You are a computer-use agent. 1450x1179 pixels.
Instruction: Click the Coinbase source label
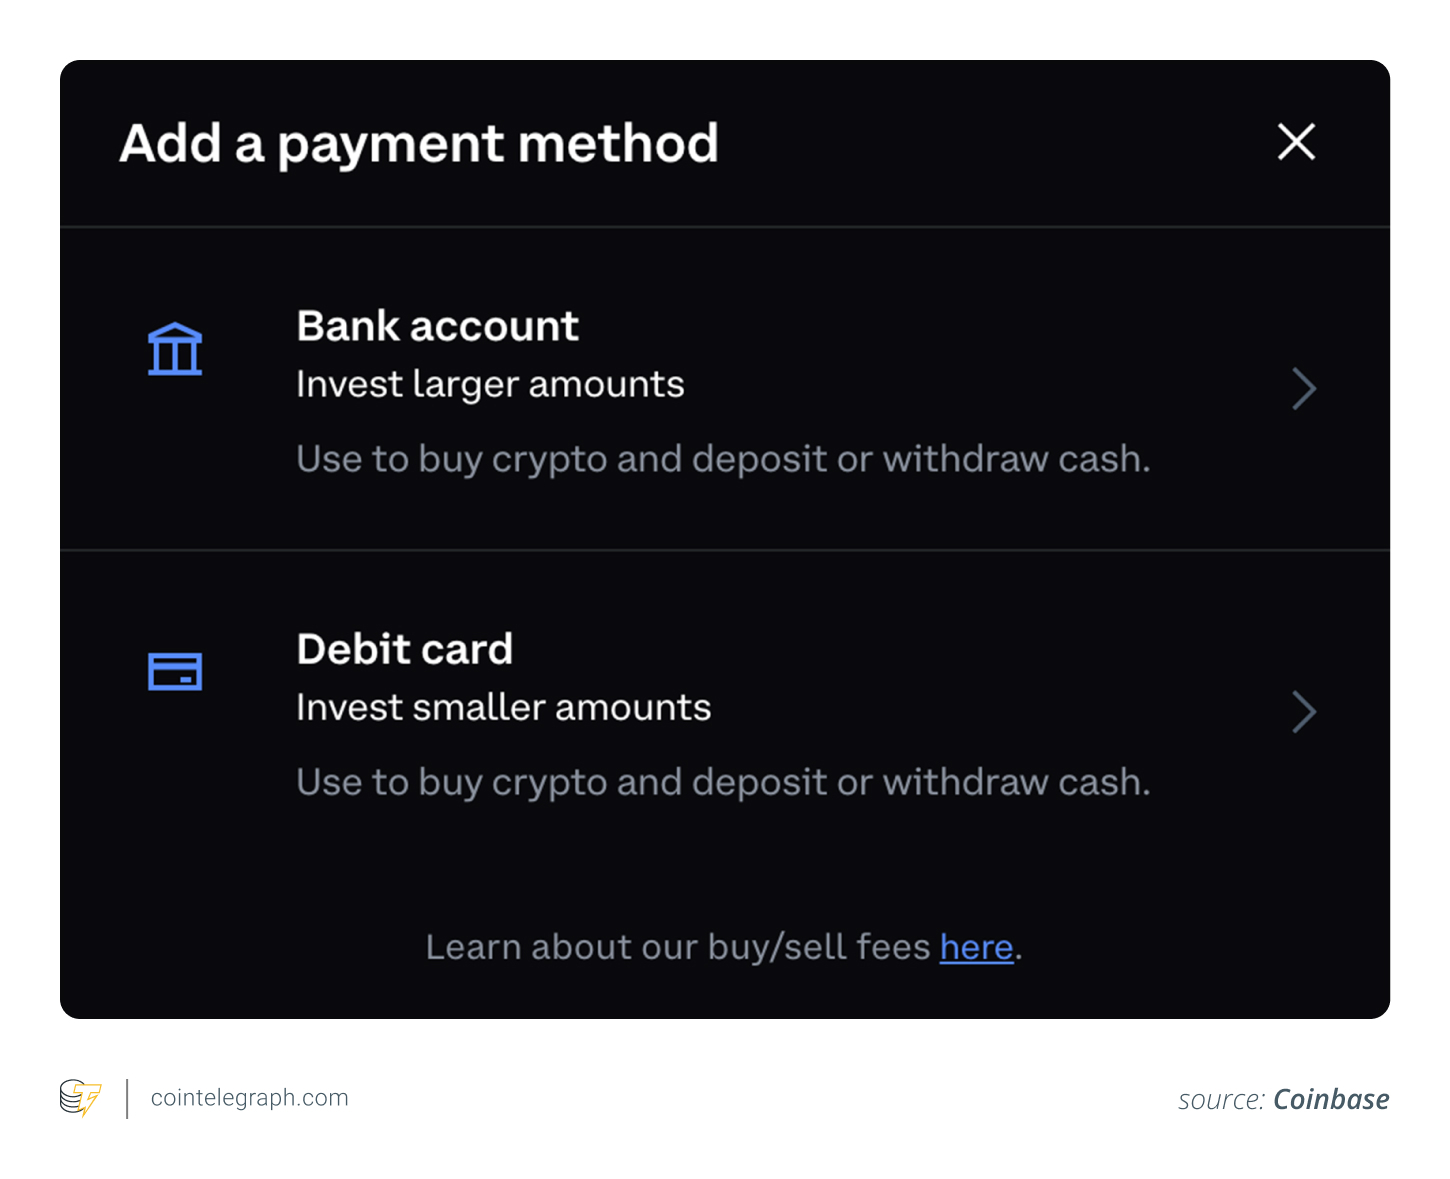click(x=1331, y=1100)
